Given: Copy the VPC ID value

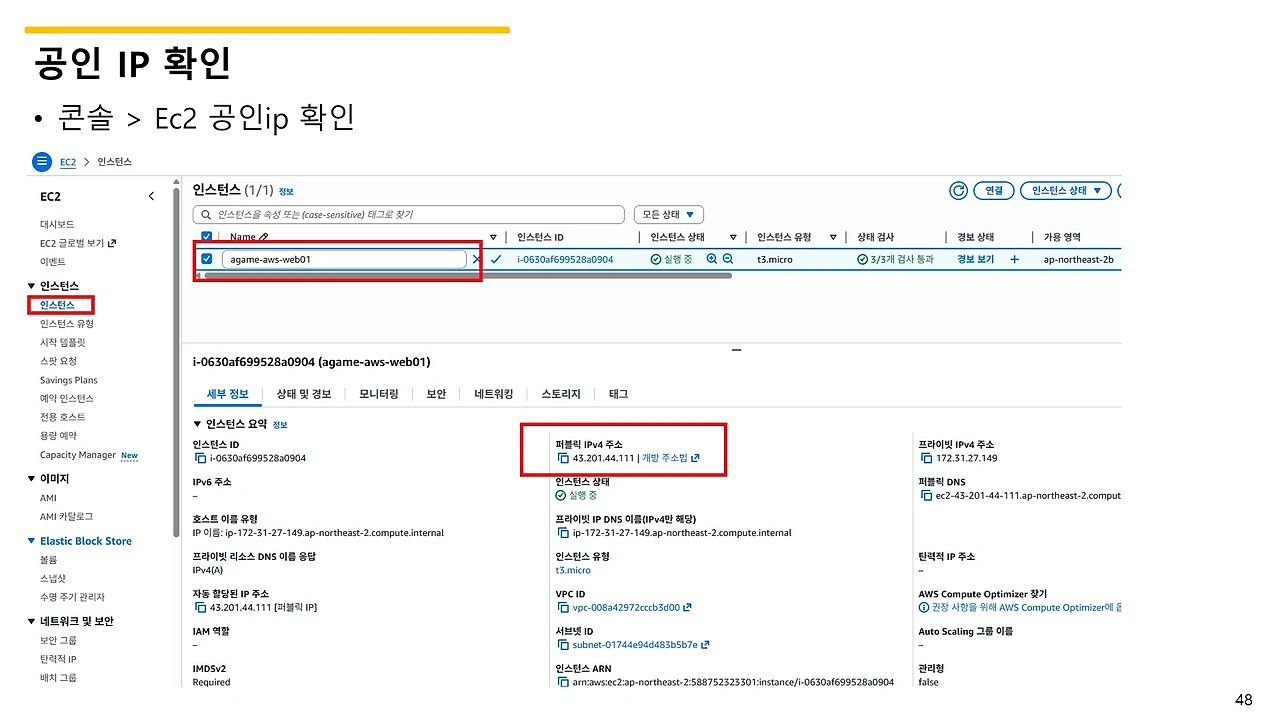Looking at the screenshot, I should tap(562, 607).
